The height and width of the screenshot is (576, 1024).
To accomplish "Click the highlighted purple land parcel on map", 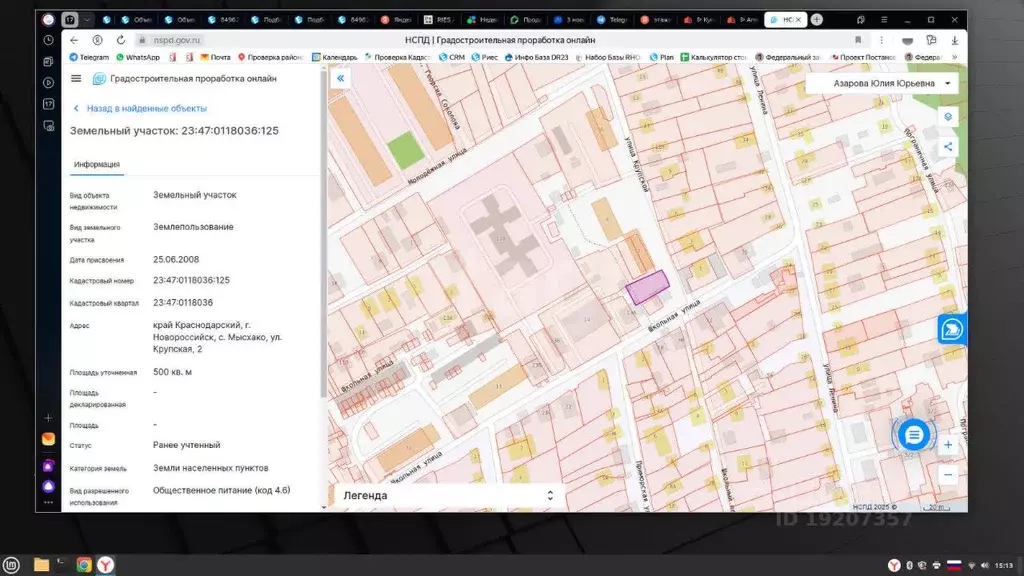I will pos(646,288).
